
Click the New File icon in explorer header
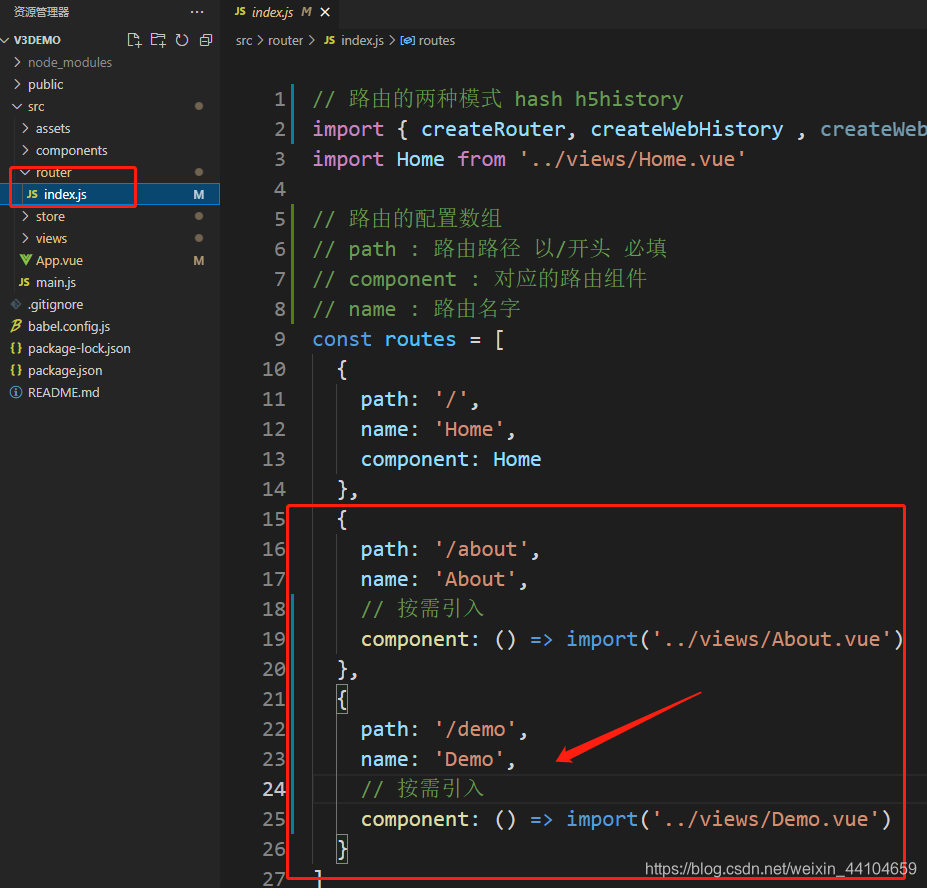[134, 40]
